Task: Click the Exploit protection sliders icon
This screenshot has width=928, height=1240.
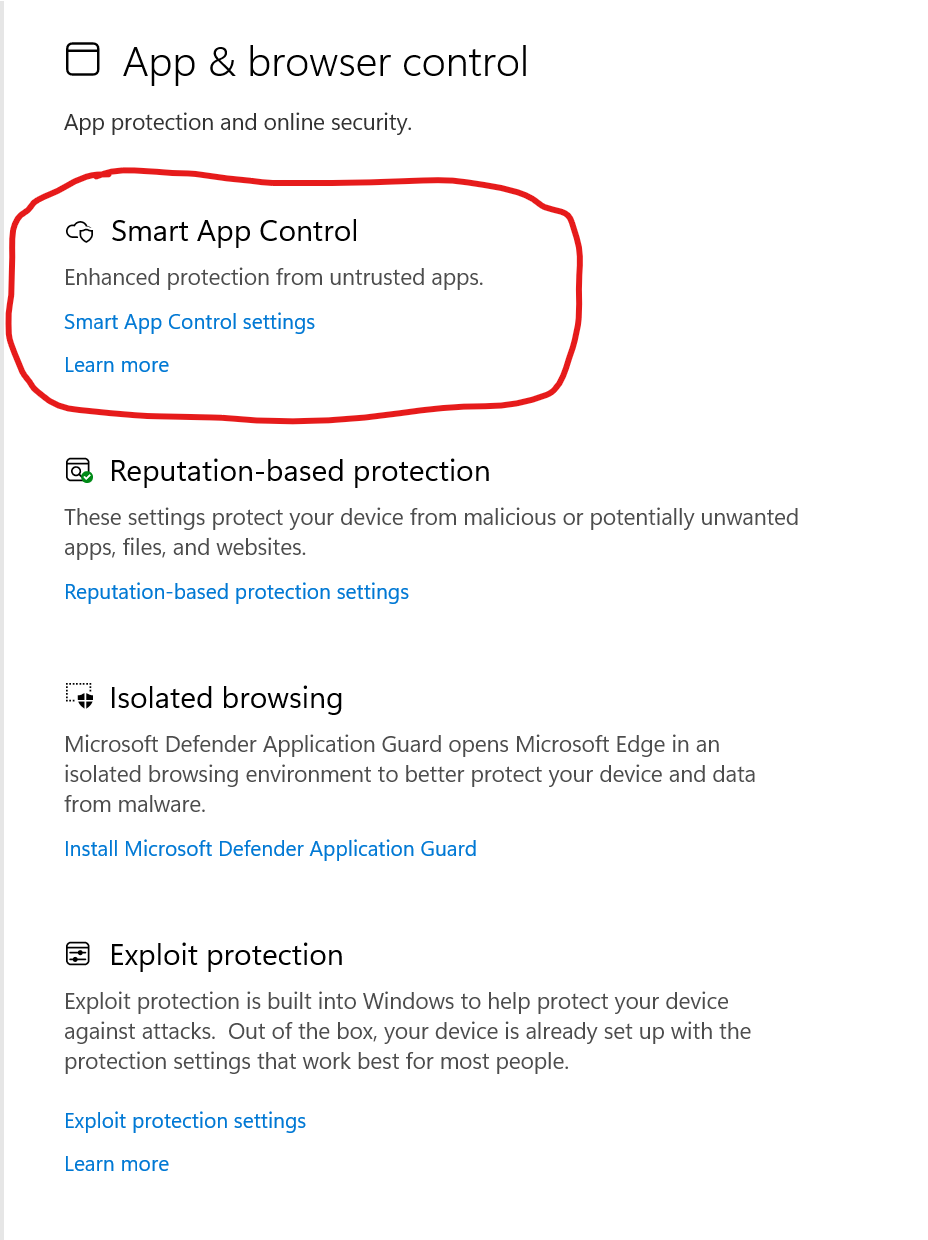Action: coord(78,954)
